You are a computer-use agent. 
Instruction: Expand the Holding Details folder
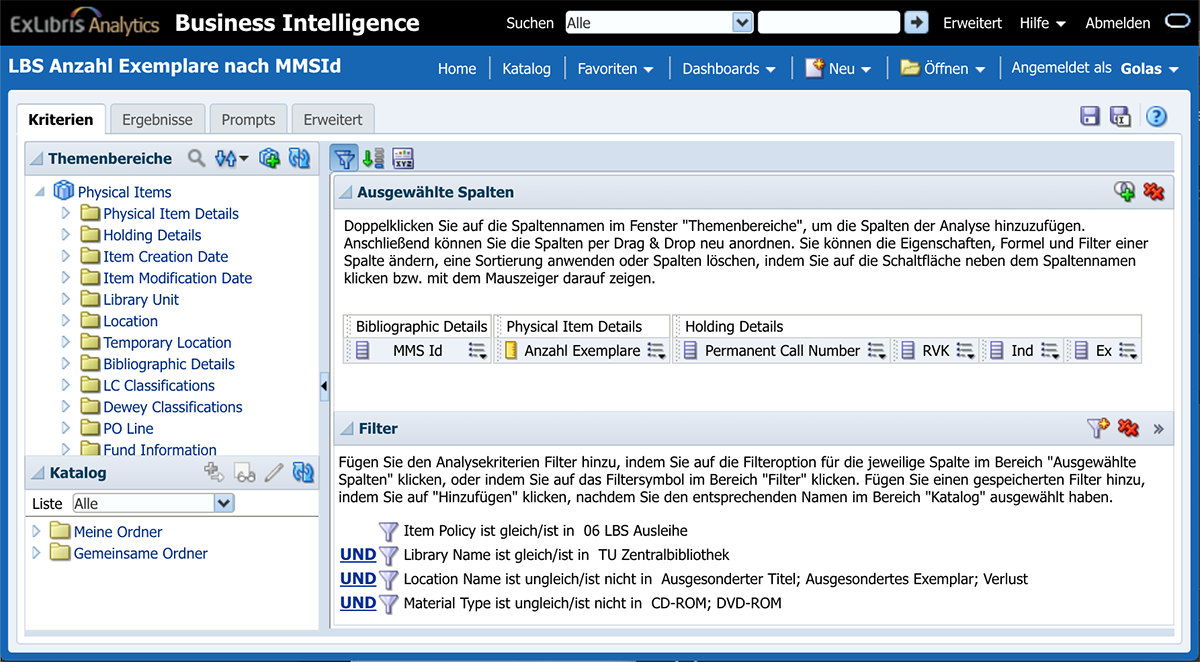coord(66,235)
